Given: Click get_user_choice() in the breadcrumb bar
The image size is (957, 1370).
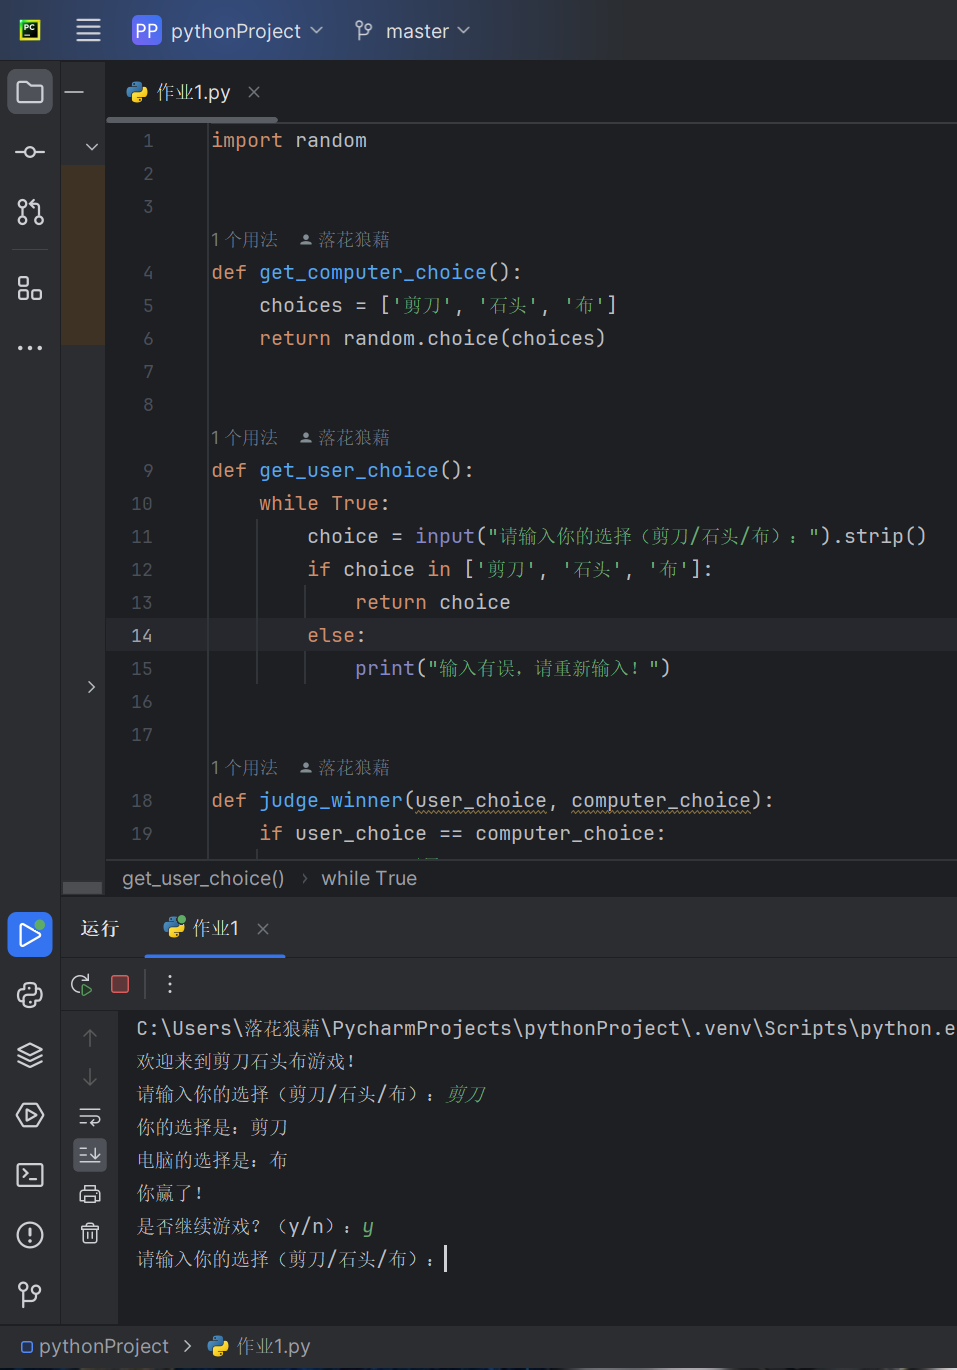Looking at the screenshot, I should (203, 878).
